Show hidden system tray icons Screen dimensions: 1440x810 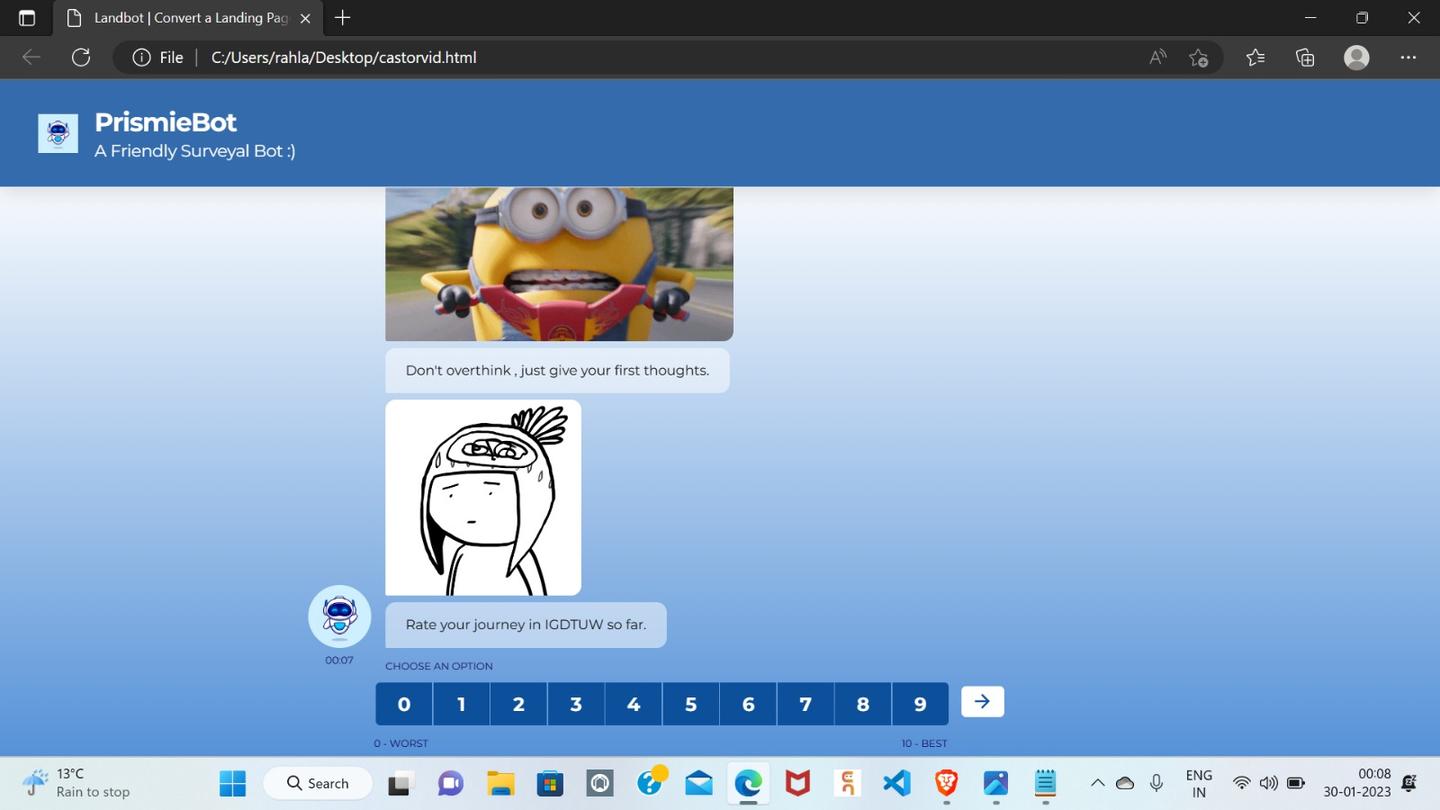(x=1097, y=783)
